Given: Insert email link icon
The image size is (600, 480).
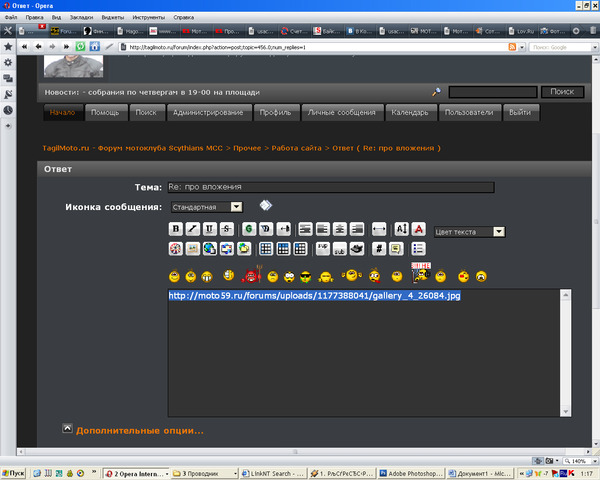Looking at the screenshot, I should click(227, 249).
